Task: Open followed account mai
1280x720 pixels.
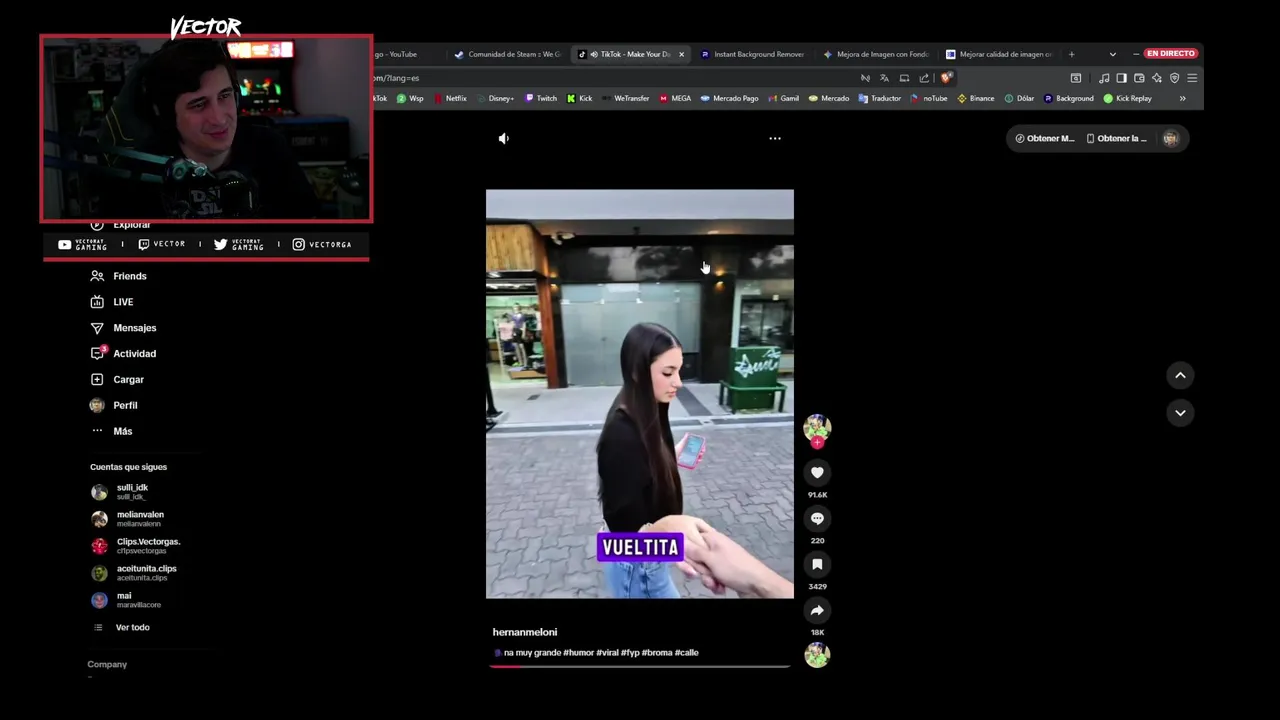Action: point(125,599)
